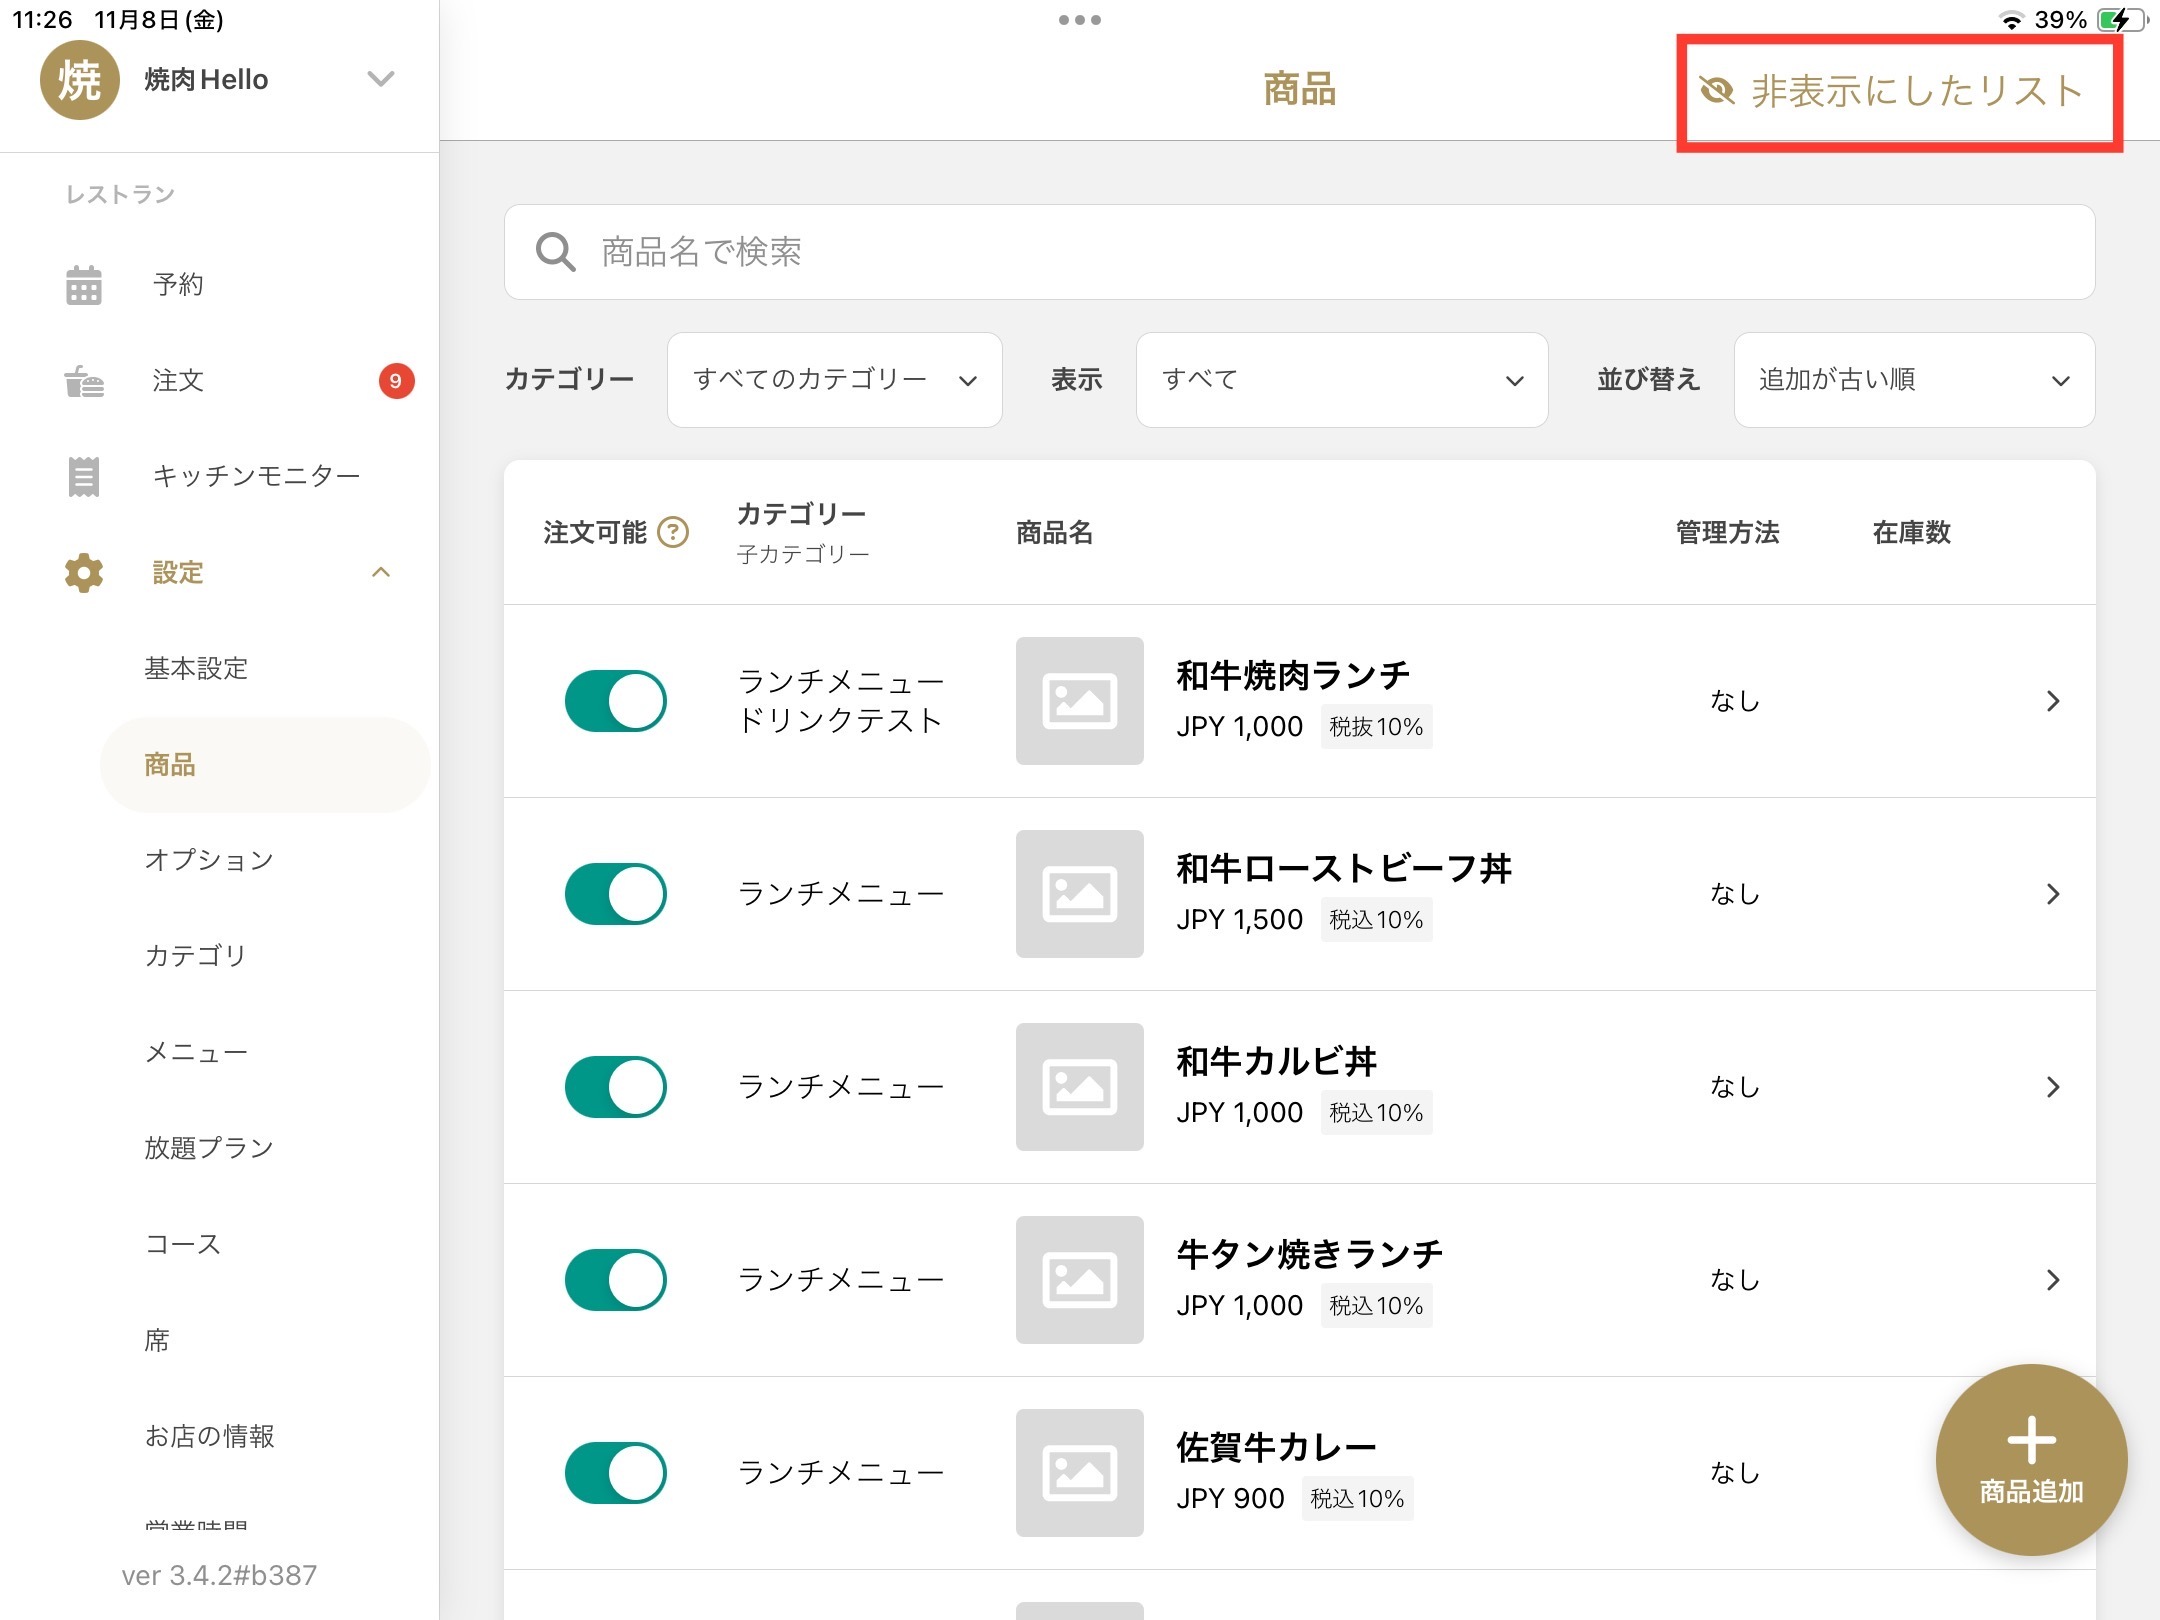The image size is (2160, 1620).
Task: Click the 商品名で検索 search field
Action: [x=1300, y=252]
